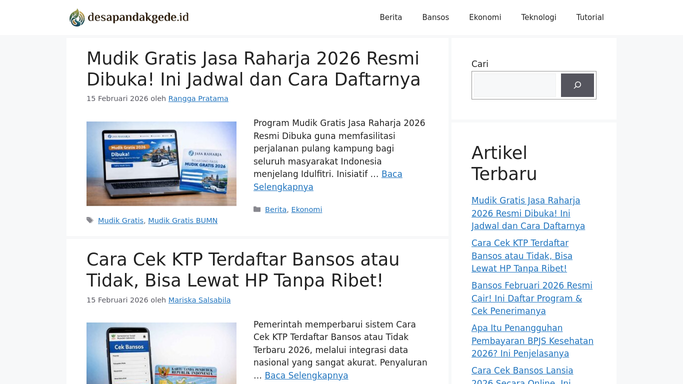Focus the Cari search input field
This screenshot has width=683, height=384.
pos(516,85)
